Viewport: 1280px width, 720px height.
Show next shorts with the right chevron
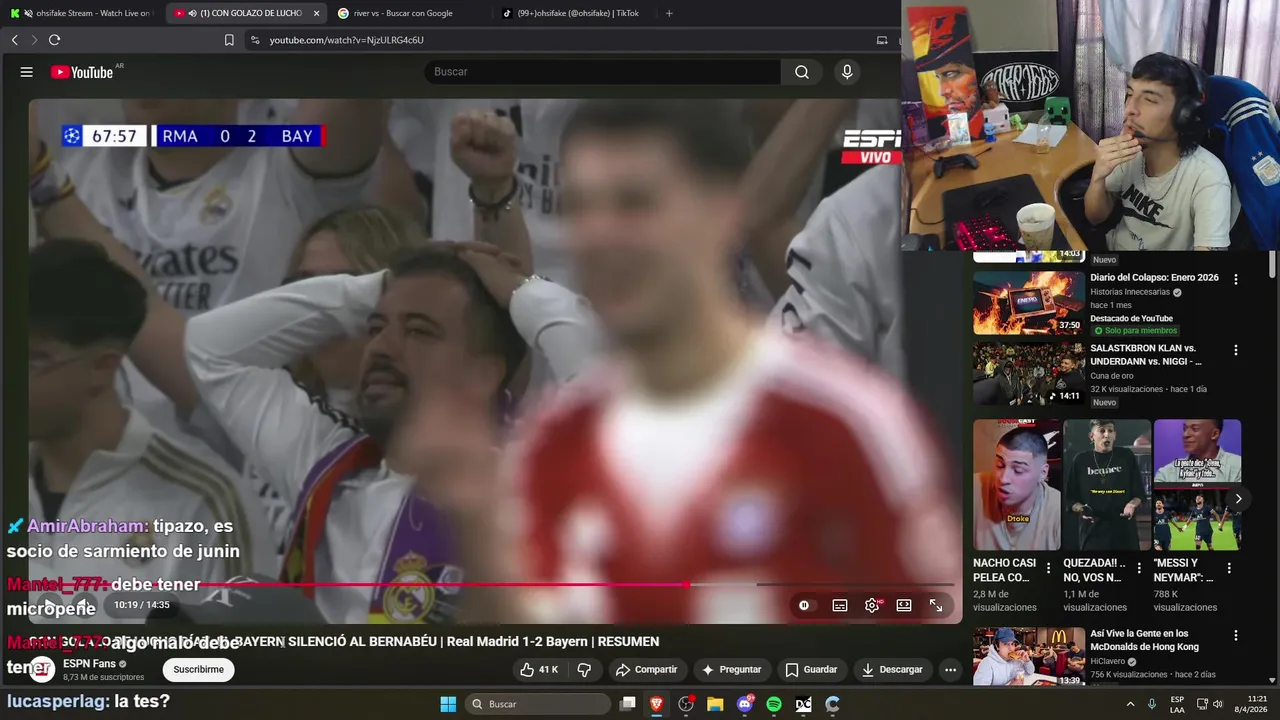[1238, 498]
